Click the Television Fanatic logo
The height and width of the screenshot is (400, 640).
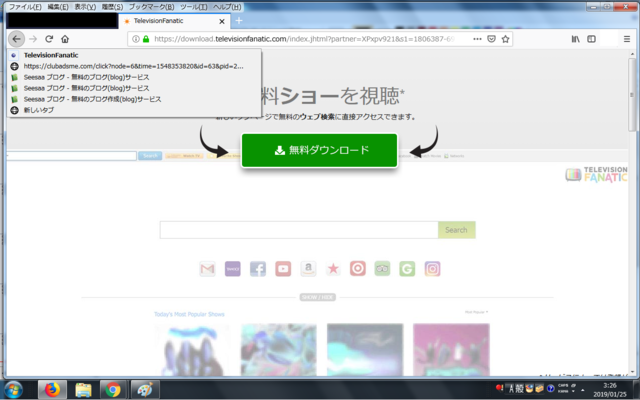point(597,174)
